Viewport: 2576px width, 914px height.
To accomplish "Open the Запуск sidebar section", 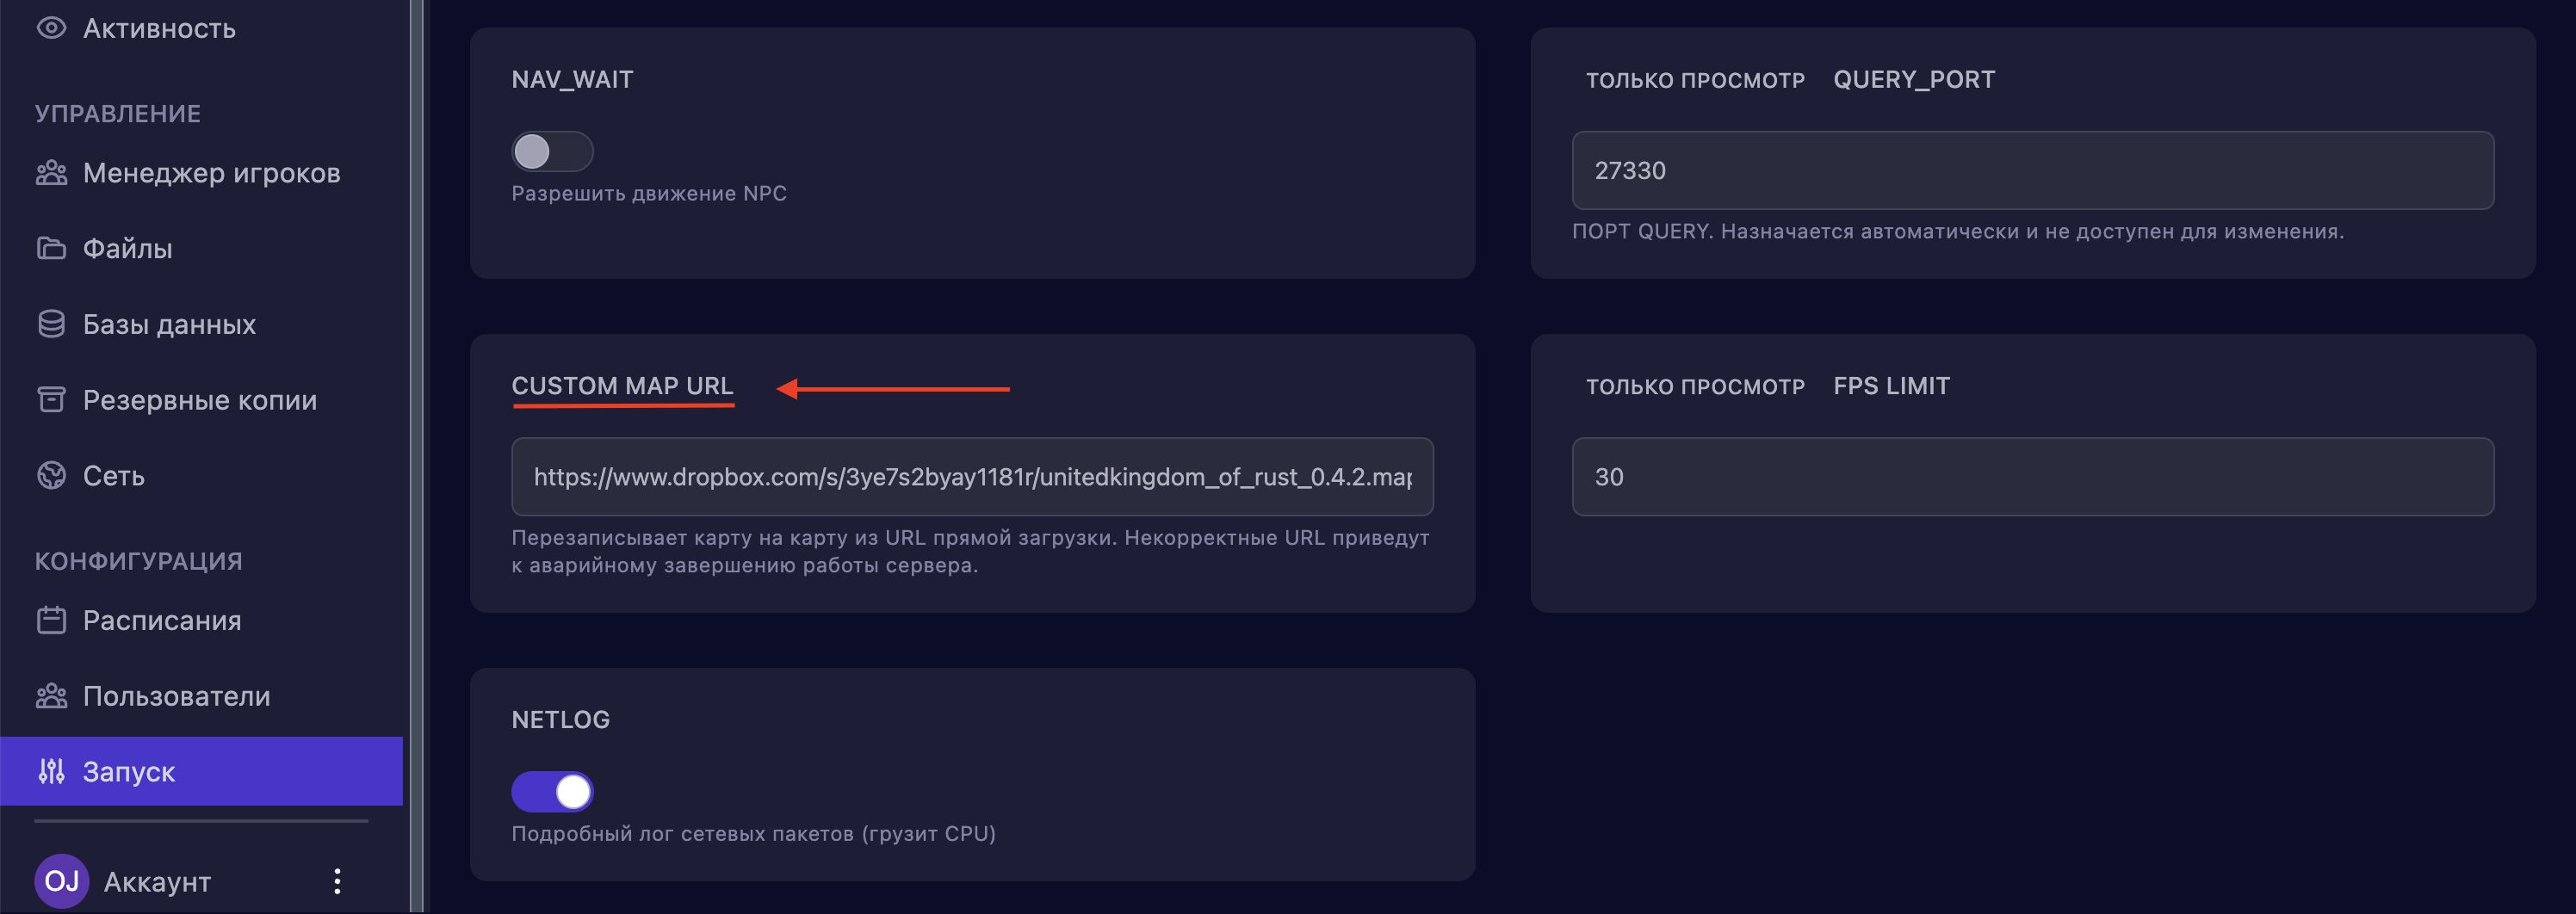I will pyautogui.click(x=129, y=772).
